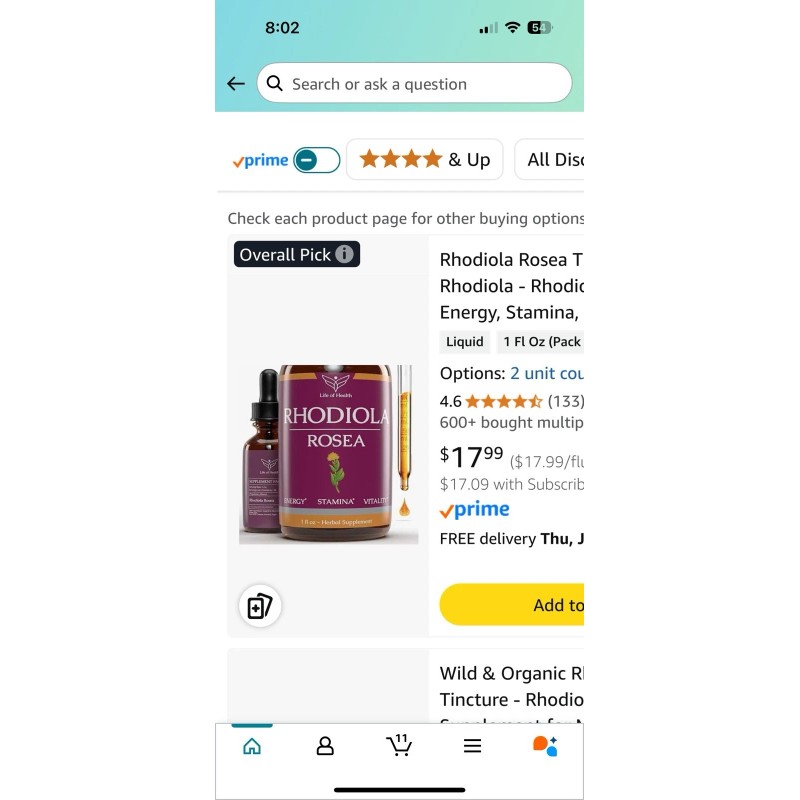Image resolution: width=800 pixels, height=800 pixels.
Task: Open the Home tab icon
Action: [x=252, y=746]
